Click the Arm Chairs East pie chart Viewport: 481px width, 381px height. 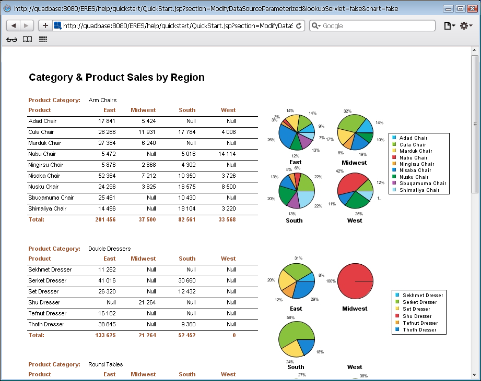pyautogui.click(x=296, y=132)
